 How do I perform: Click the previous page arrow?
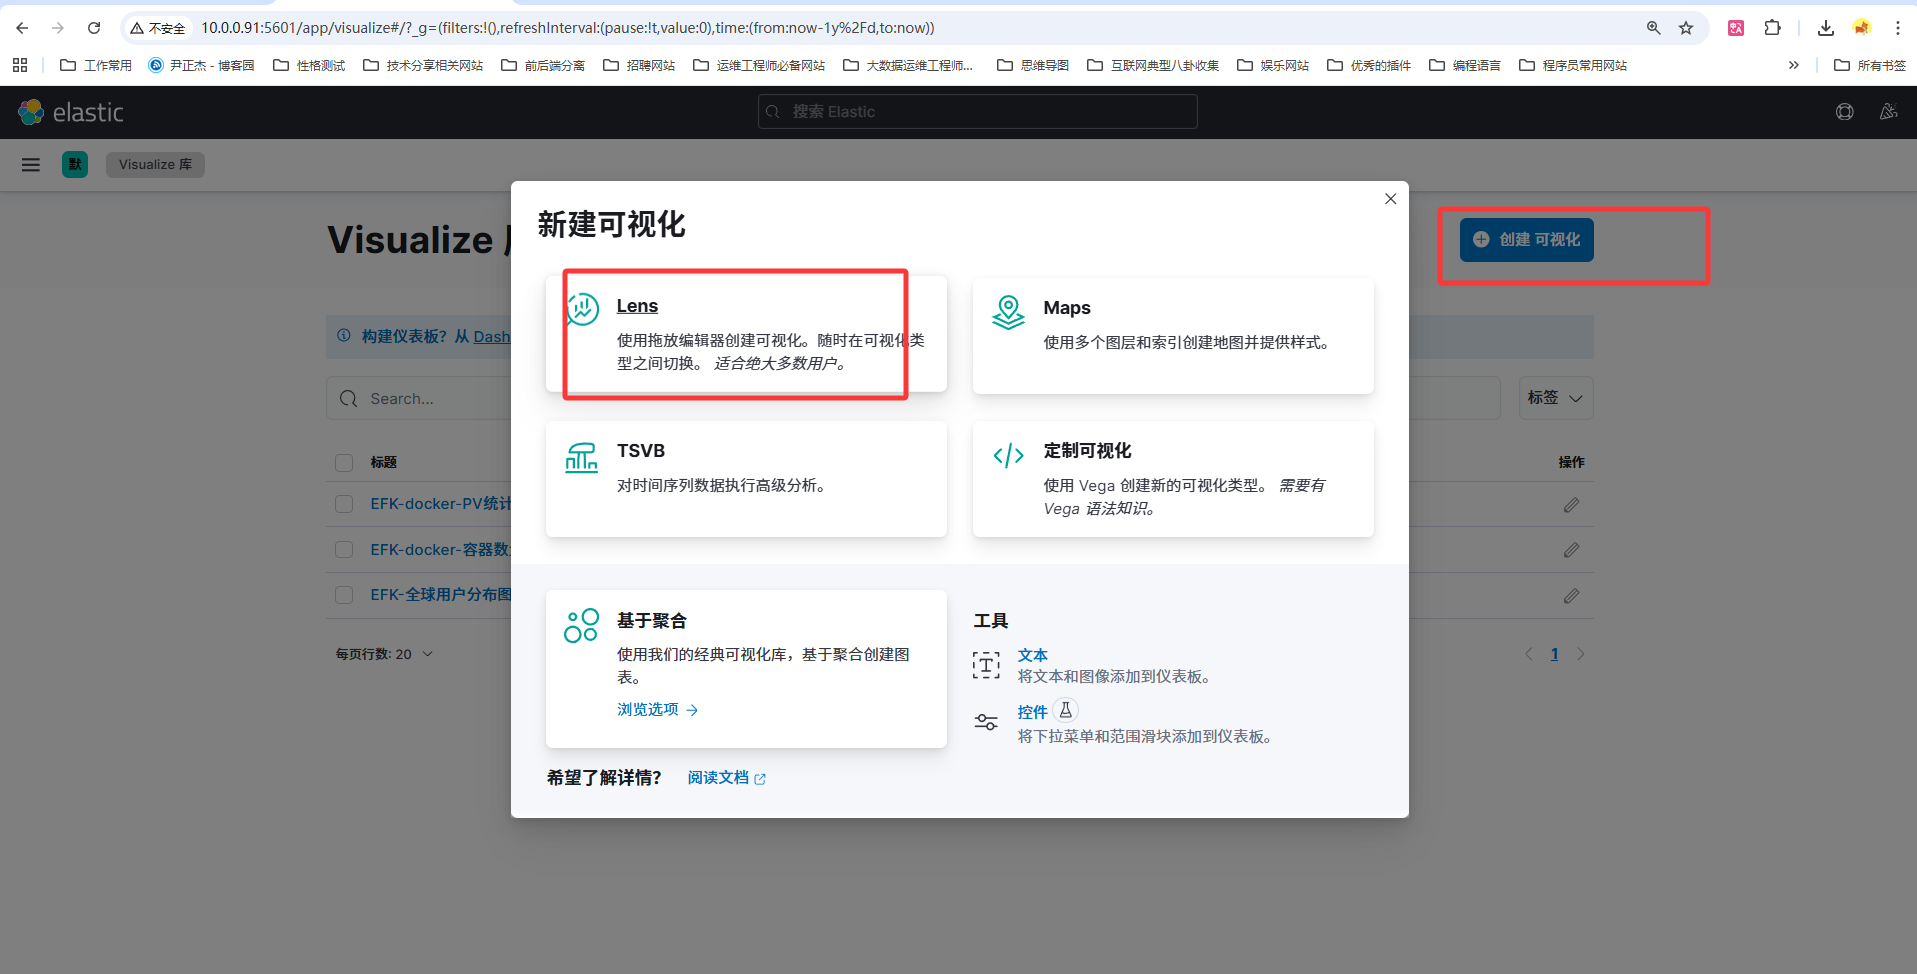coord(1528,654)
